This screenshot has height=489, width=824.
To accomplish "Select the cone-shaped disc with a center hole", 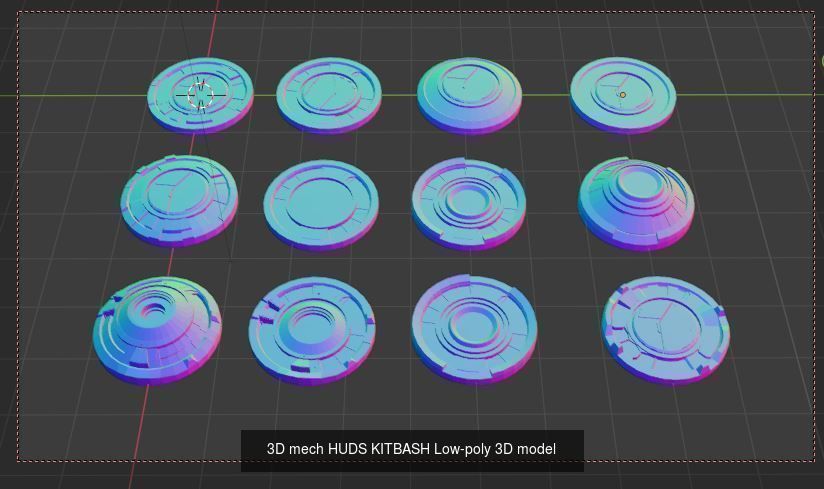I will click(x=157, y=331).
